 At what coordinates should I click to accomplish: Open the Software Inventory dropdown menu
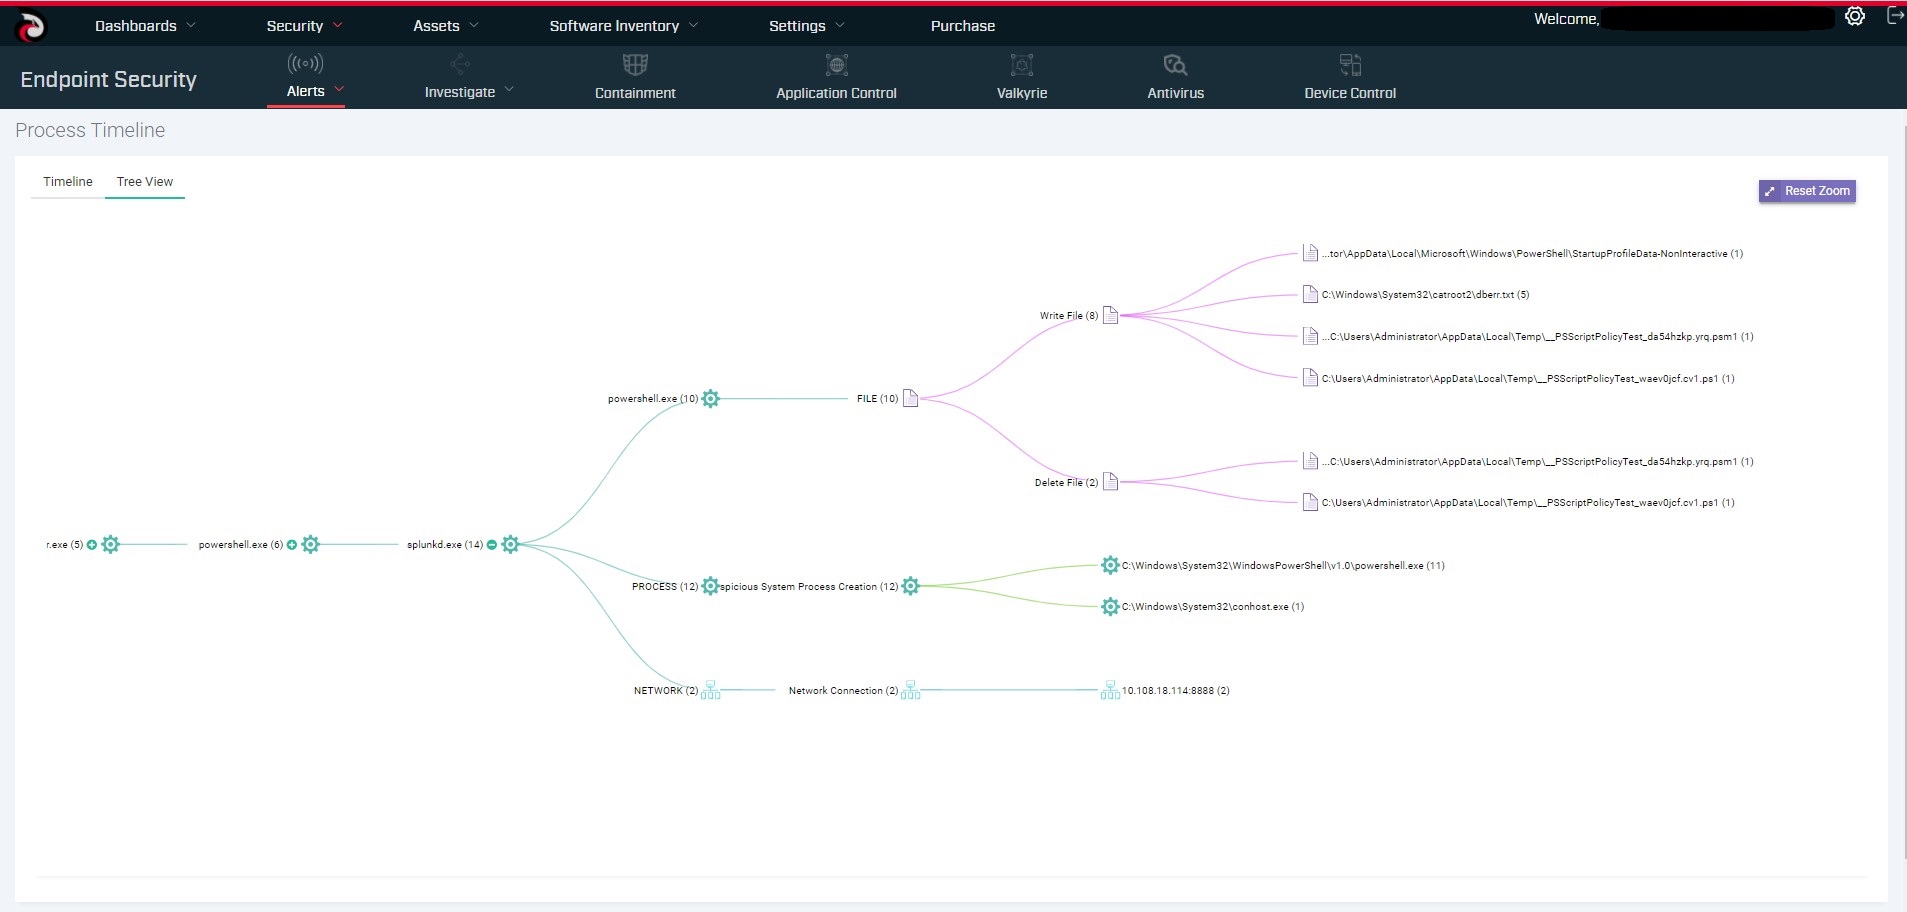pyautogui.click(x=624, y=26)
